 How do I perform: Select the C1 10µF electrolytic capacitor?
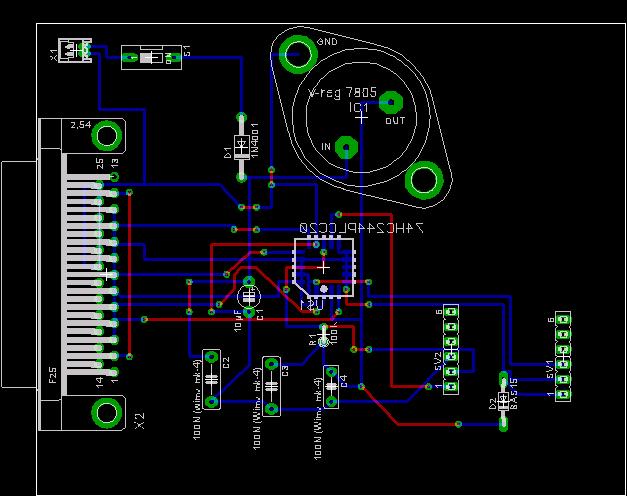pyautogui.click(x=249, y=296)
